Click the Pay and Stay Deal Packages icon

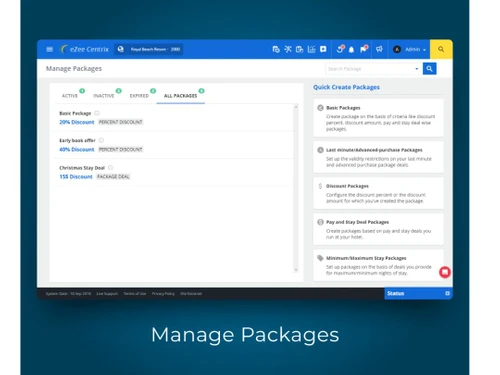(x=320, y=222)
